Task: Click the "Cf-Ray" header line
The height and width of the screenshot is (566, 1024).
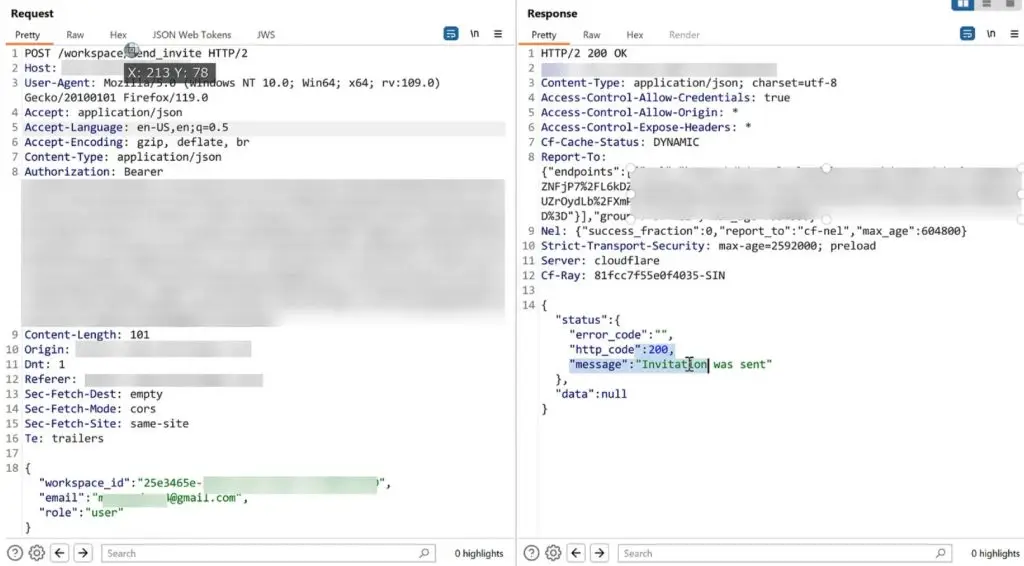Action: 633,275
